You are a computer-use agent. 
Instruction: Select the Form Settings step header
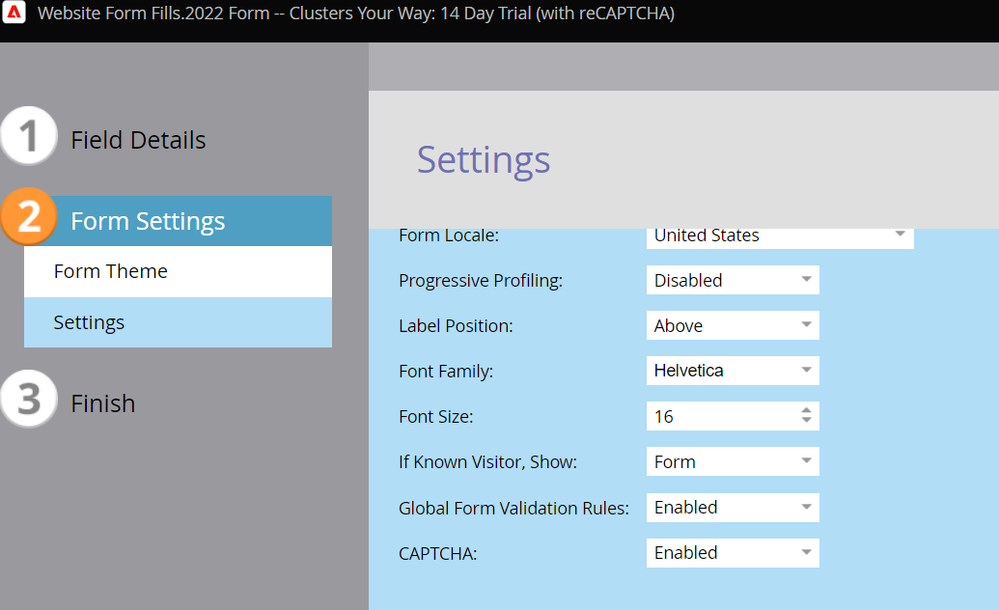pos(148,221)
